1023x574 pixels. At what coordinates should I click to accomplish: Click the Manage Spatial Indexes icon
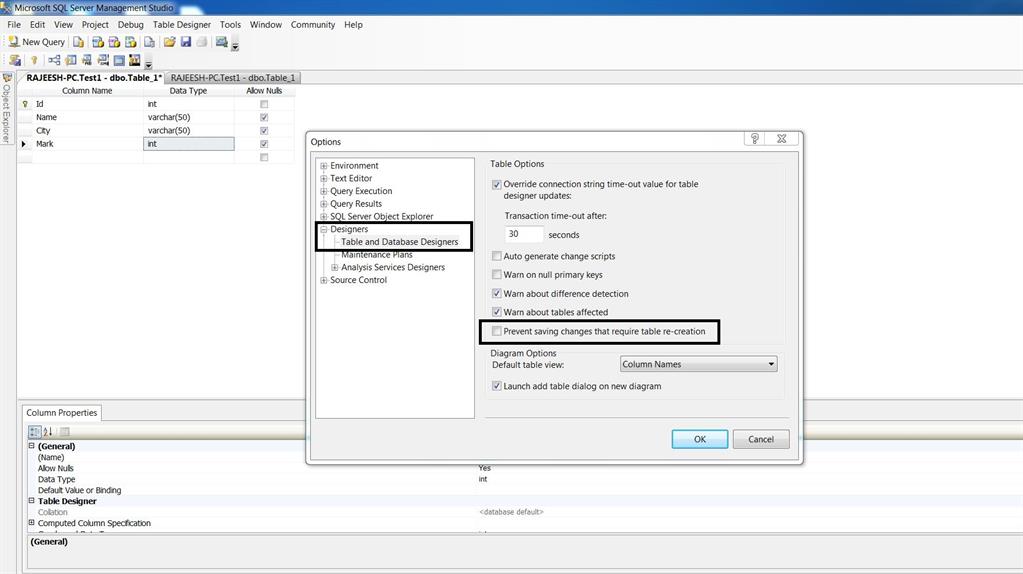(x=134, y=60)
